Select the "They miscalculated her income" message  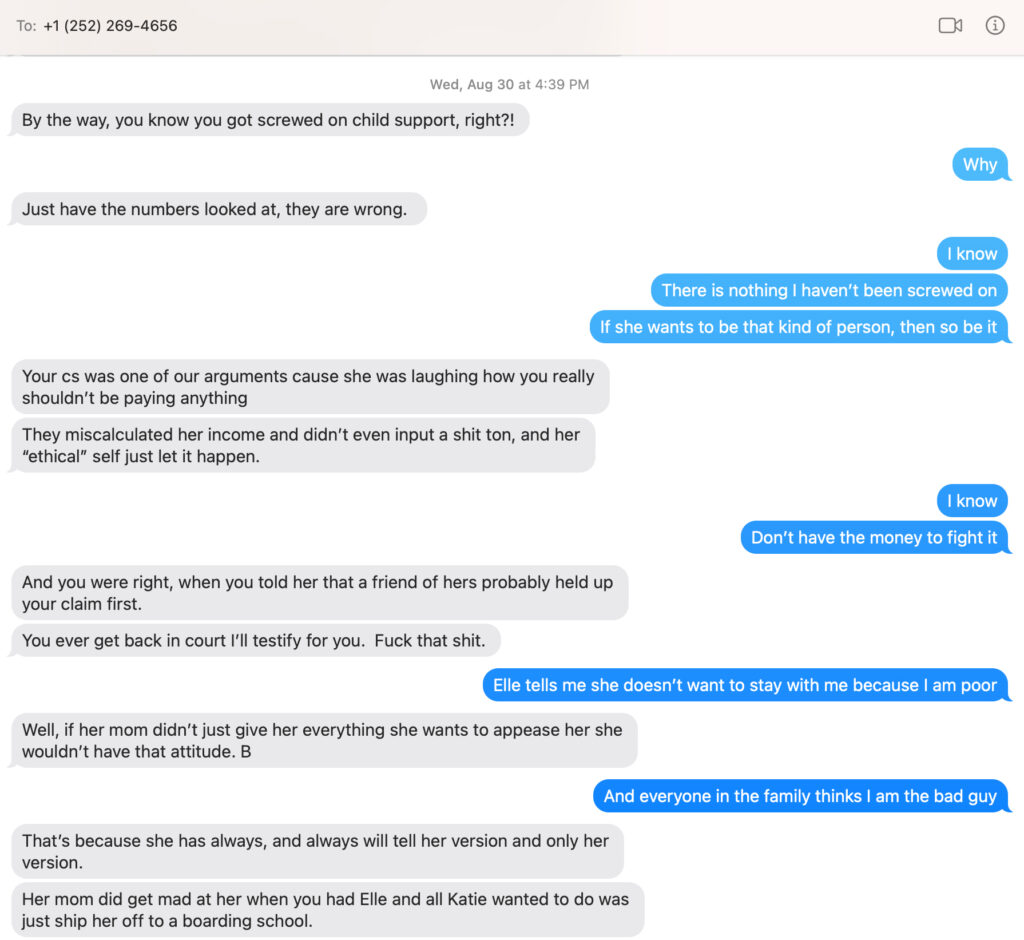pos(301,445)
